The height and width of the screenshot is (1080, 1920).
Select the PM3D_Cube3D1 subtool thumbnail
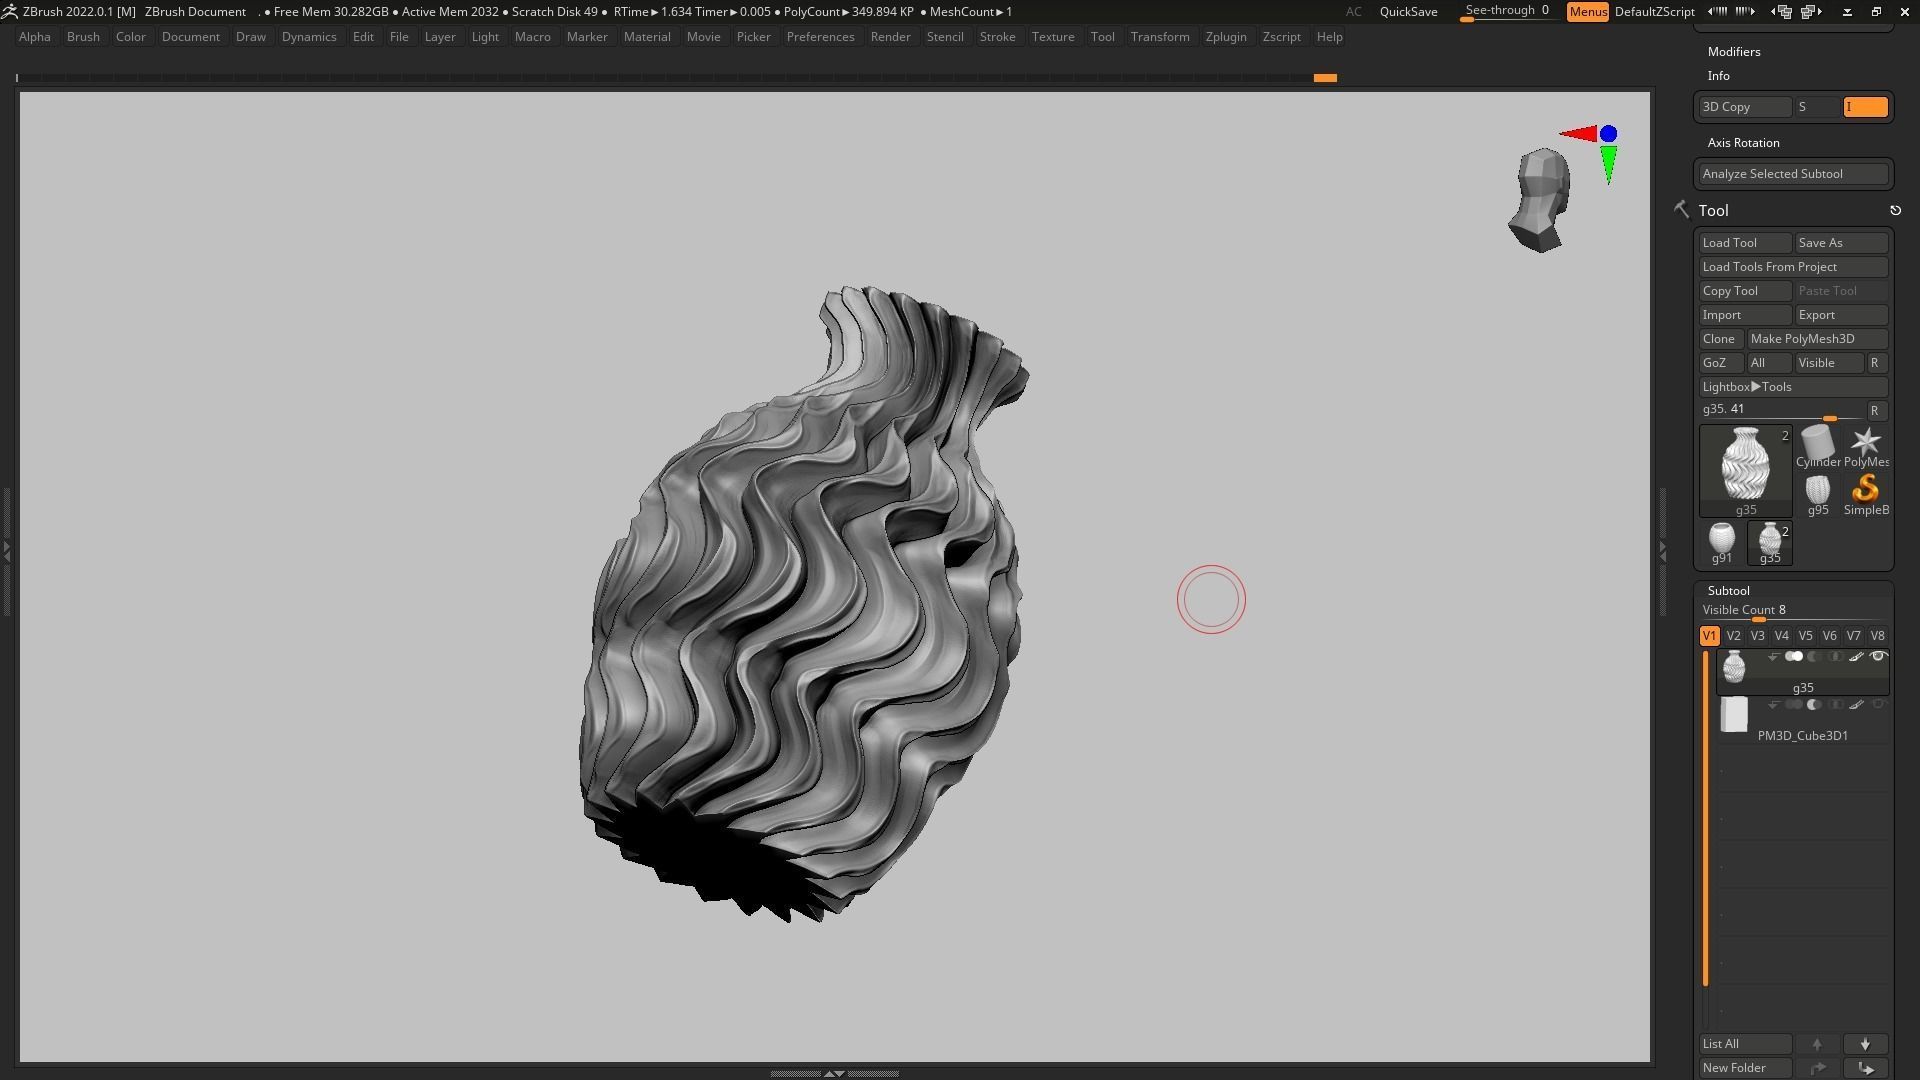1734,715
